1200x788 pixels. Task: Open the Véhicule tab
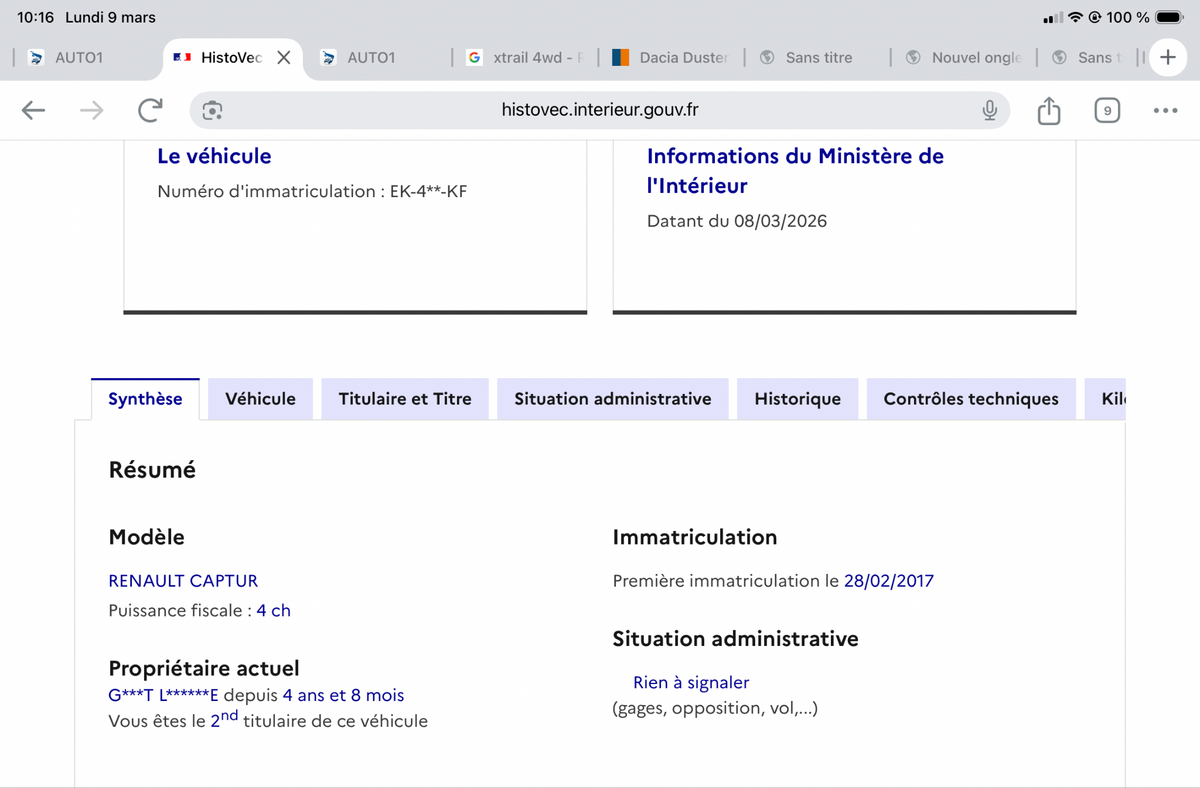[x=260, y=399]
